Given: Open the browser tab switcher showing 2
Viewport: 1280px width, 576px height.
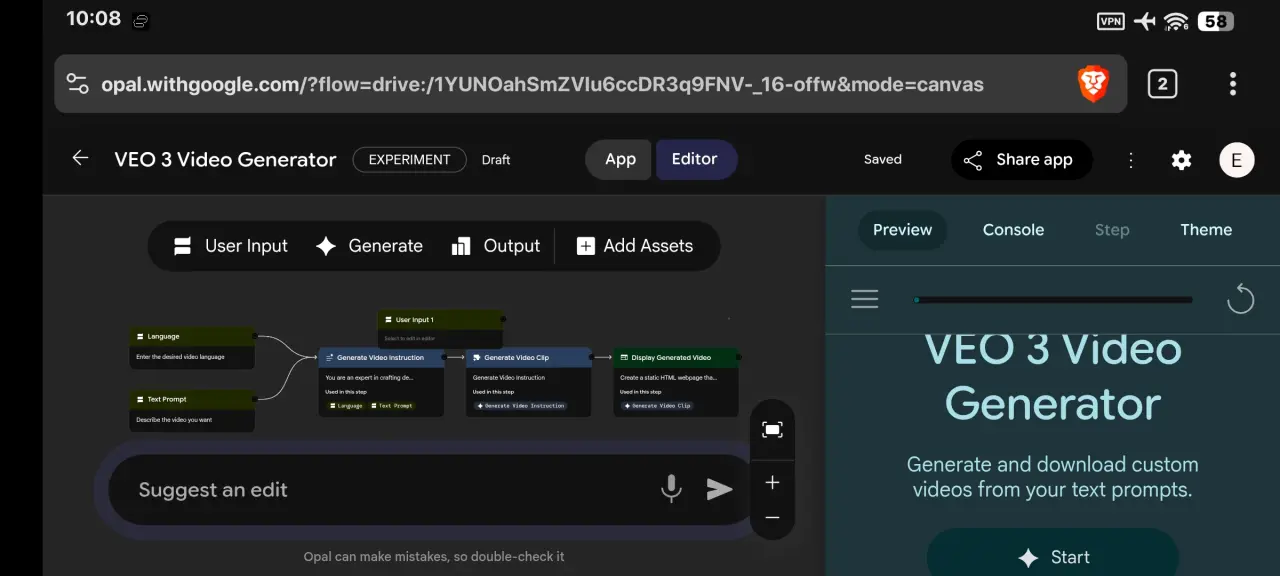Looking at the screenshot, I should coord(1162,84).
